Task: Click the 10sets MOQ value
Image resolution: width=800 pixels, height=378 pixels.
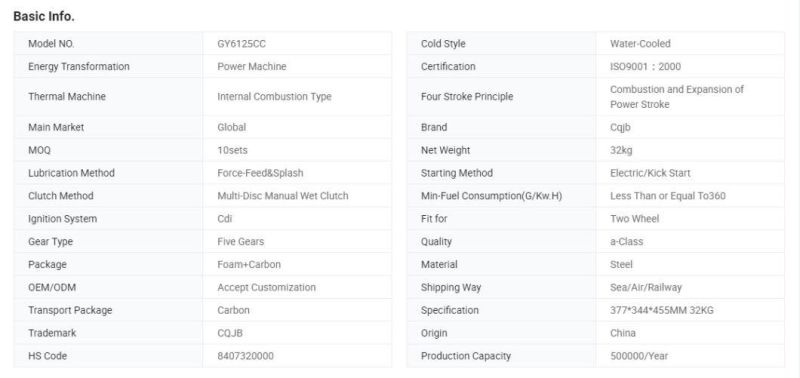Action: [232, 150]
